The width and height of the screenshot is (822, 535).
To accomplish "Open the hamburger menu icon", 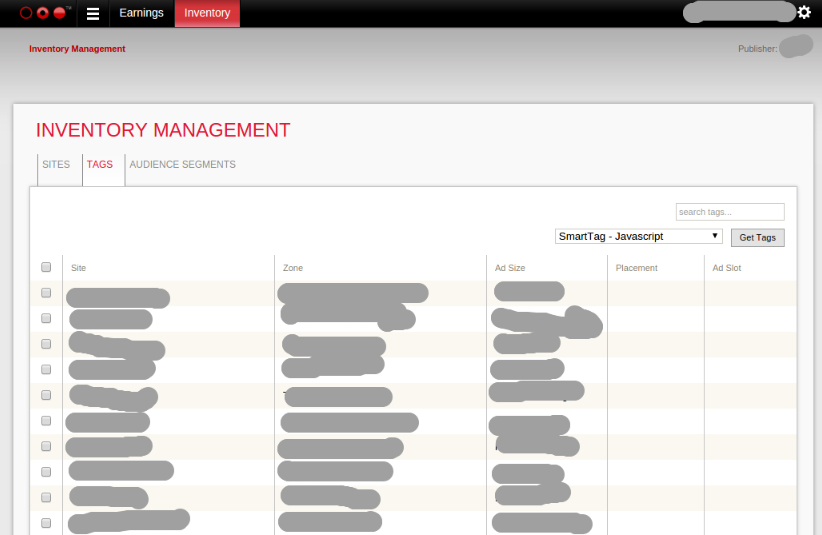I will 93,14.
